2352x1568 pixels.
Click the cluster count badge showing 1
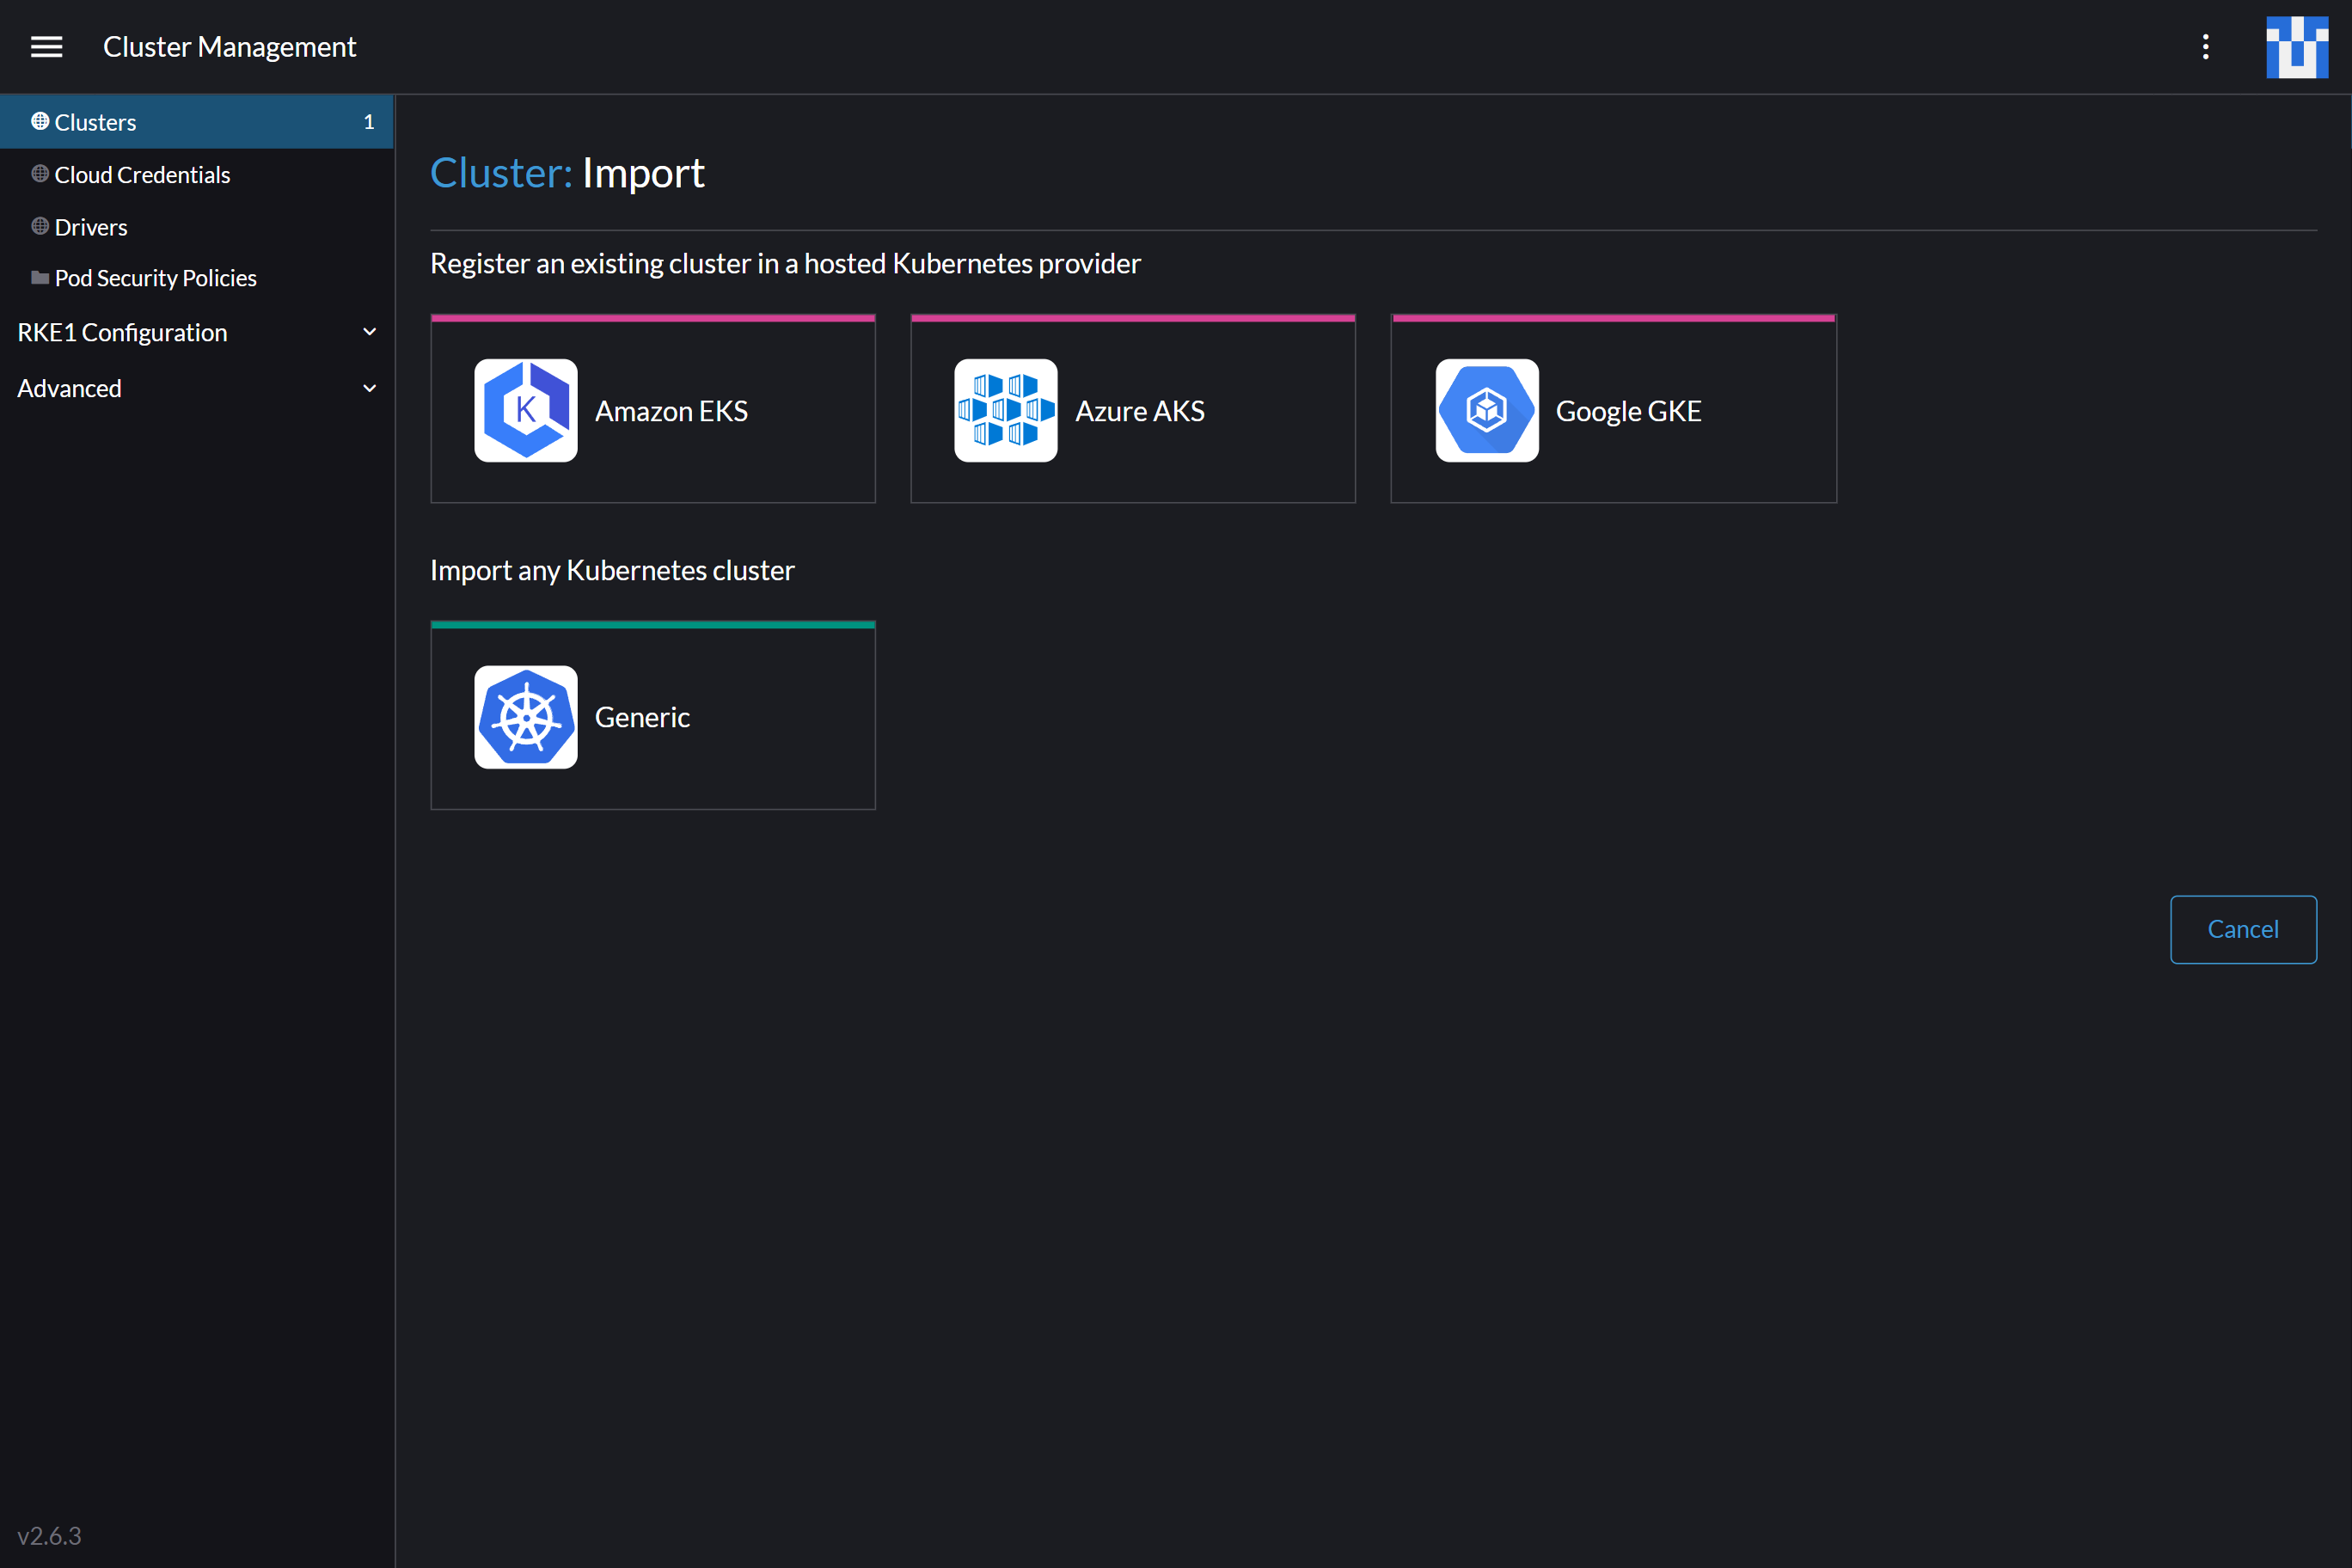point(368,121)
